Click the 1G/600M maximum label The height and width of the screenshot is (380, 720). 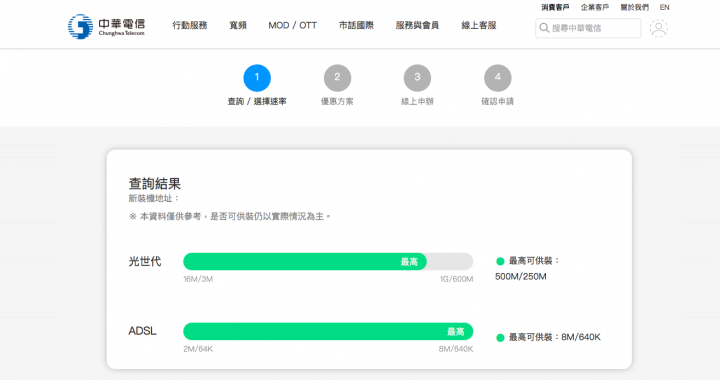pos(456,279)
